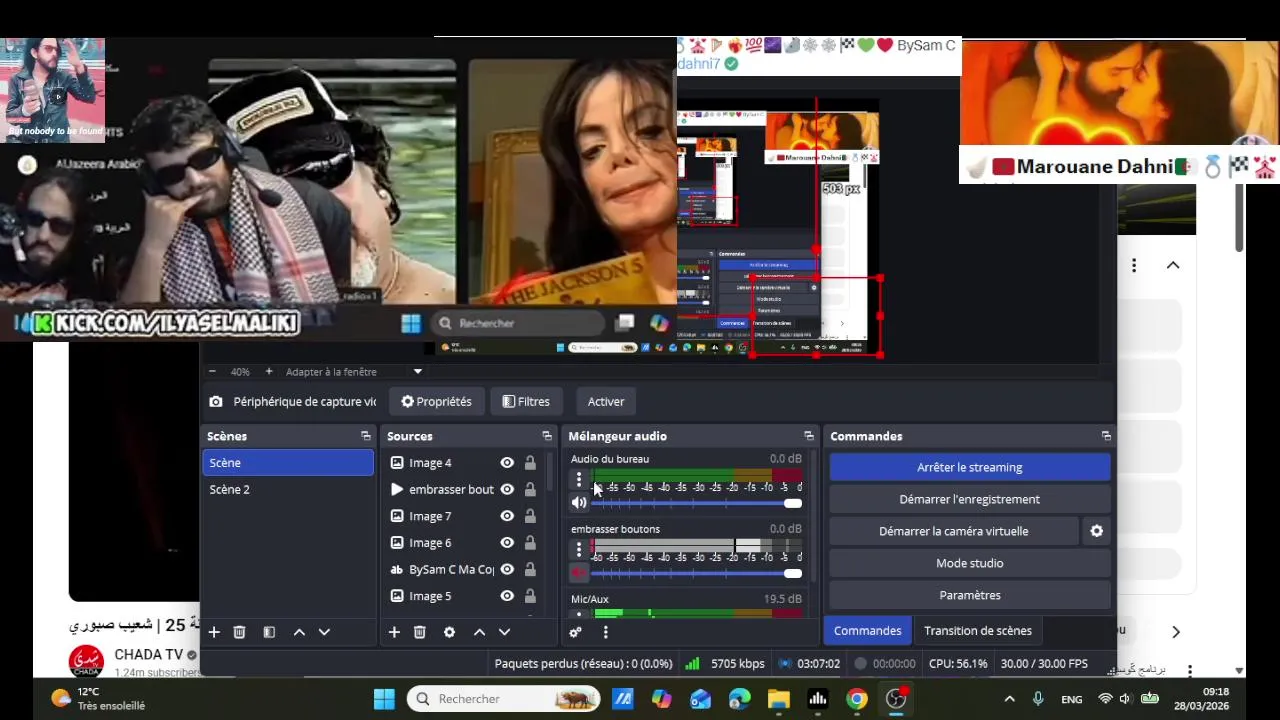Select Scène 2 in scenes list
This screenshot has height=720, width=1280.
click(288, 489)
